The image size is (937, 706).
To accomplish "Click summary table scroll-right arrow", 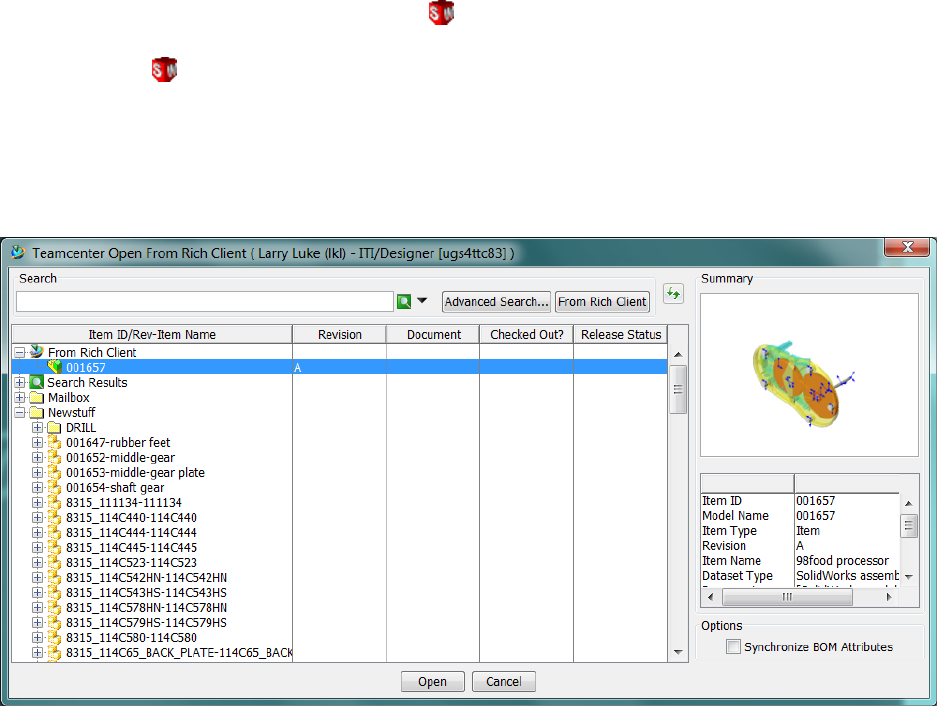I will click(x=889, y=597).
